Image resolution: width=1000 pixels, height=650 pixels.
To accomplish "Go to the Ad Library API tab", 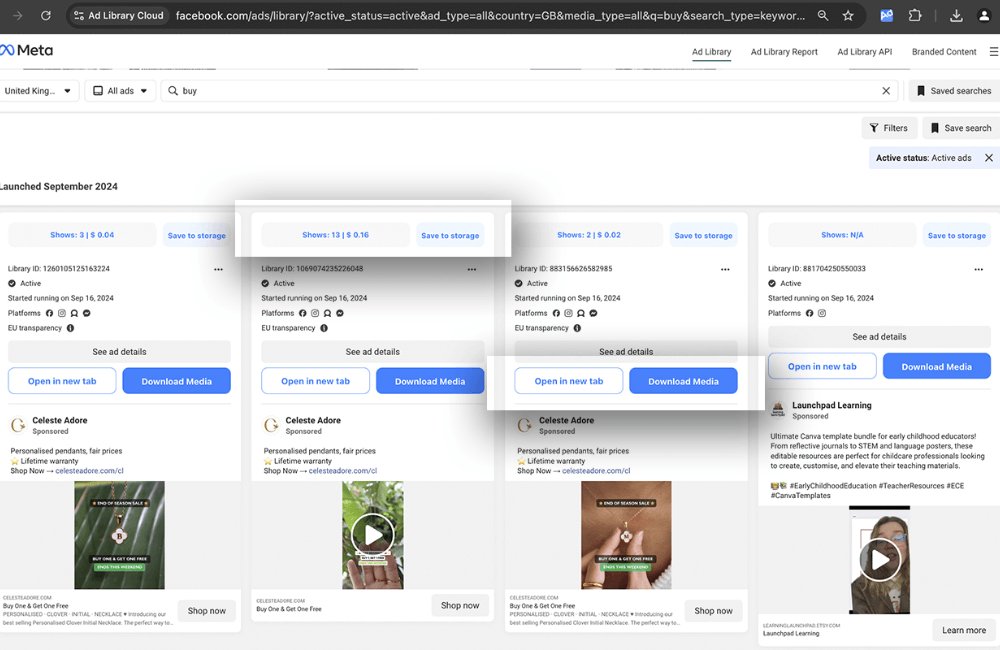I will 864,52.
